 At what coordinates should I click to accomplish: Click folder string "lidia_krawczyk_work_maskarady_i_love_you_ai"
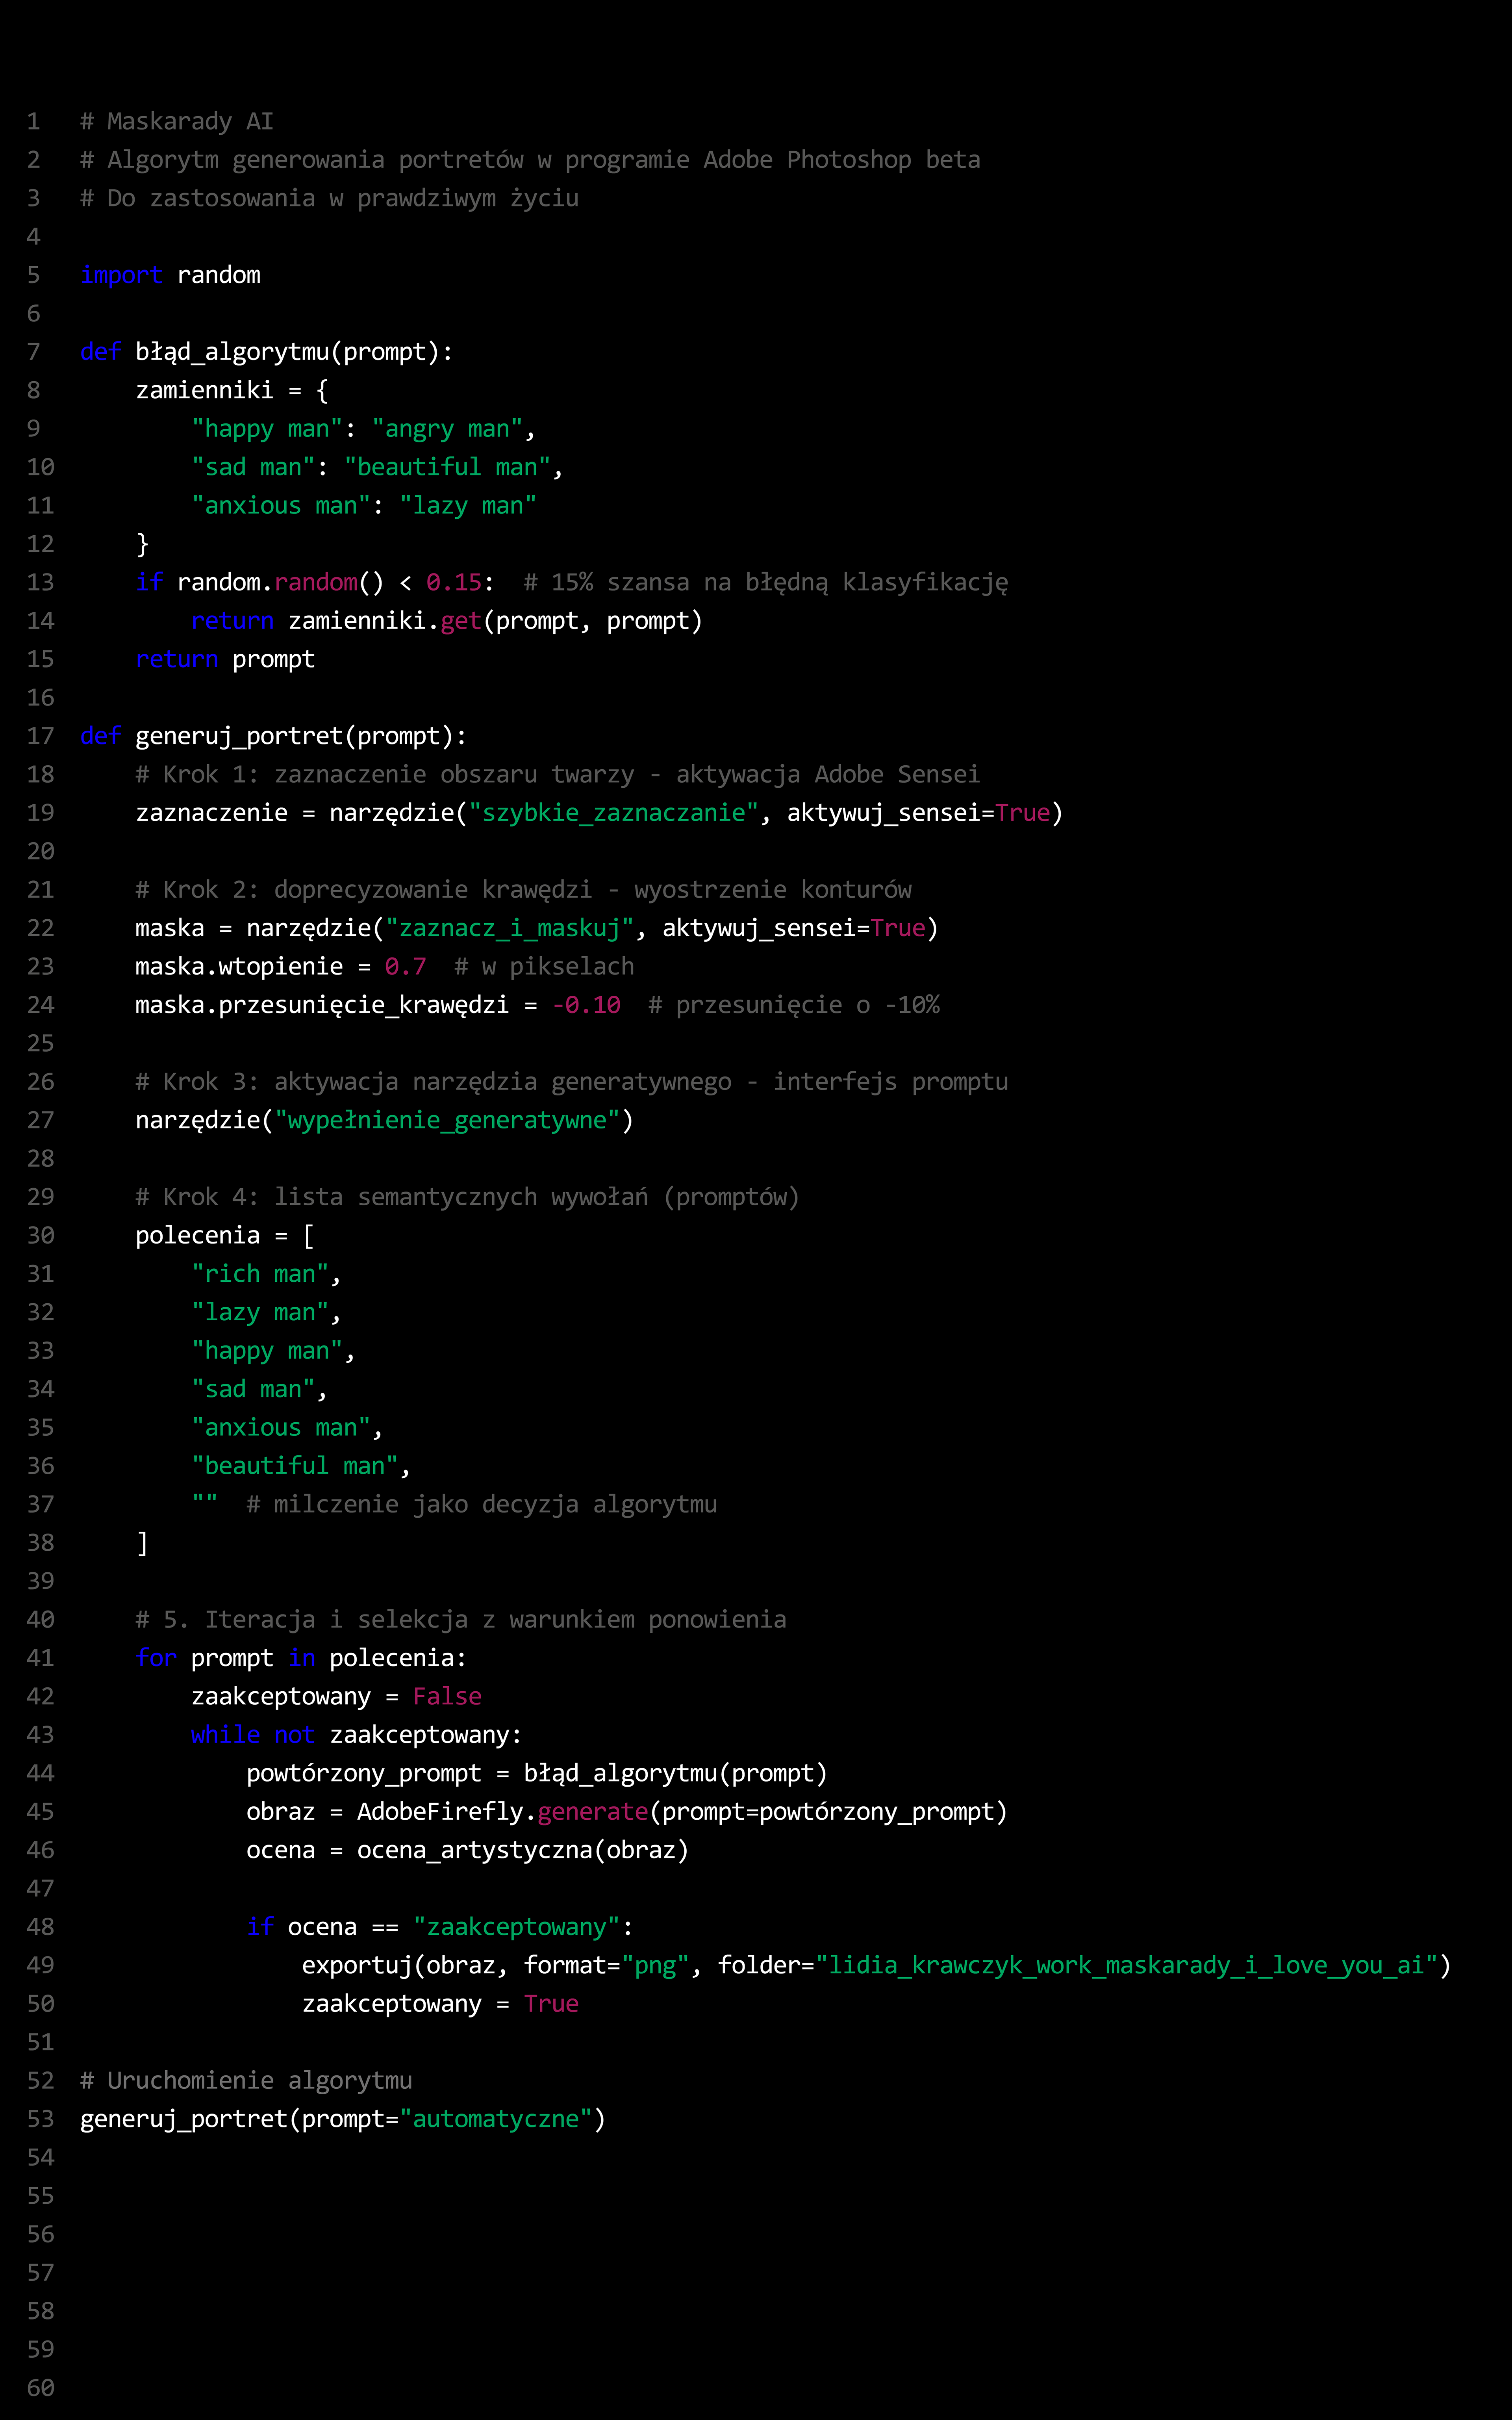point(1127,1966)
